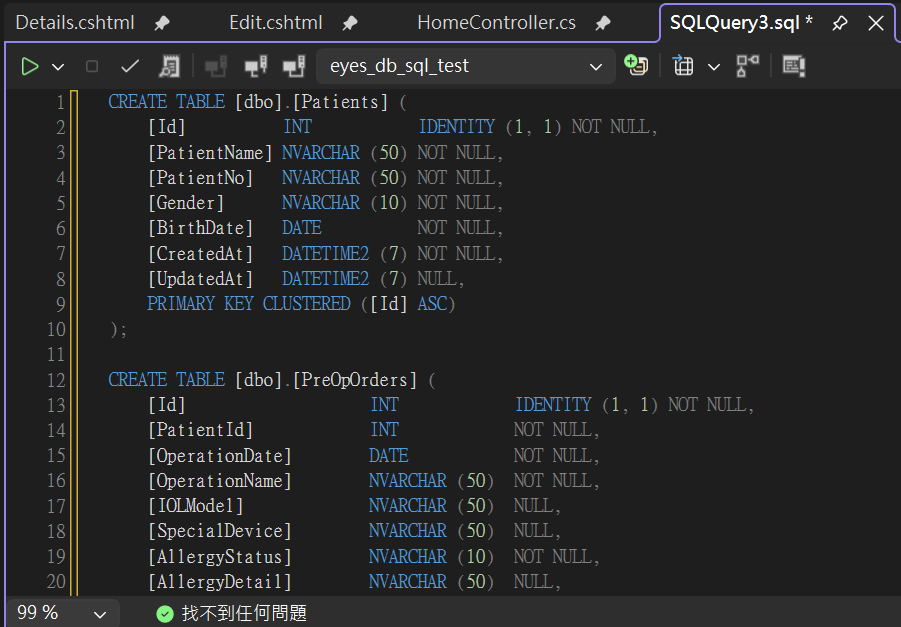
Task: Click the [PatientName] column in the code
Action: coord(210,153)
